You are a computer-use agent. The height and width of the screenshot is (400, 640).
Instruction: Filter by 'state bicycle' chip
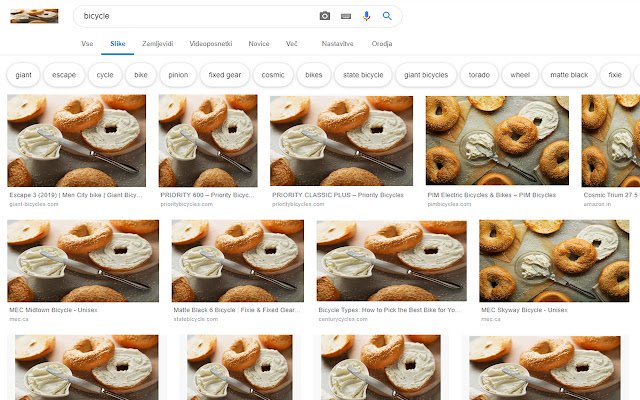[363, 75]
